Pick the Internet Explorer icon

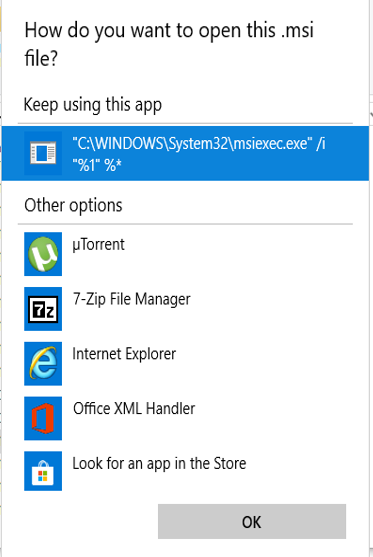(x=43, y=363)
